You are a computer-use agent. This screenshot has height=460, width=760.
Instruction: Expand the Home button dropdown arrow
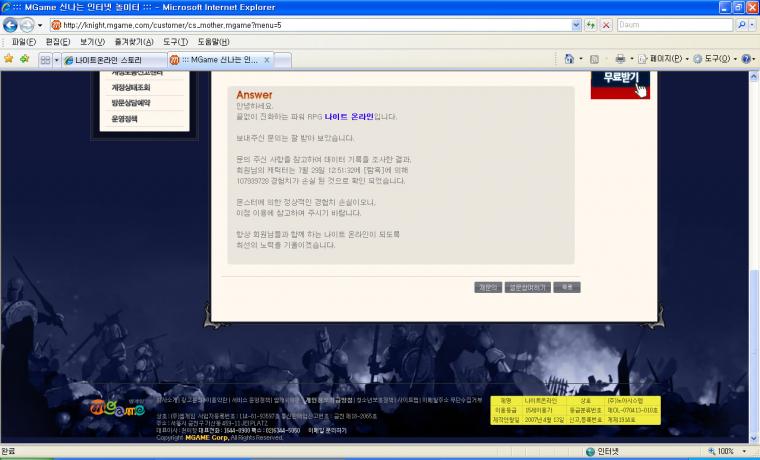(581, 59)
